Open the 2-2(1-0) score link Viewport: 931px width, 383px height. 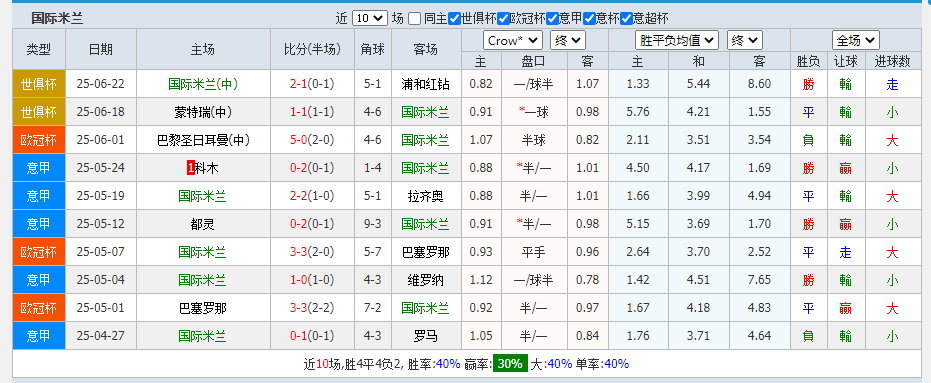[x=312, y=196]
